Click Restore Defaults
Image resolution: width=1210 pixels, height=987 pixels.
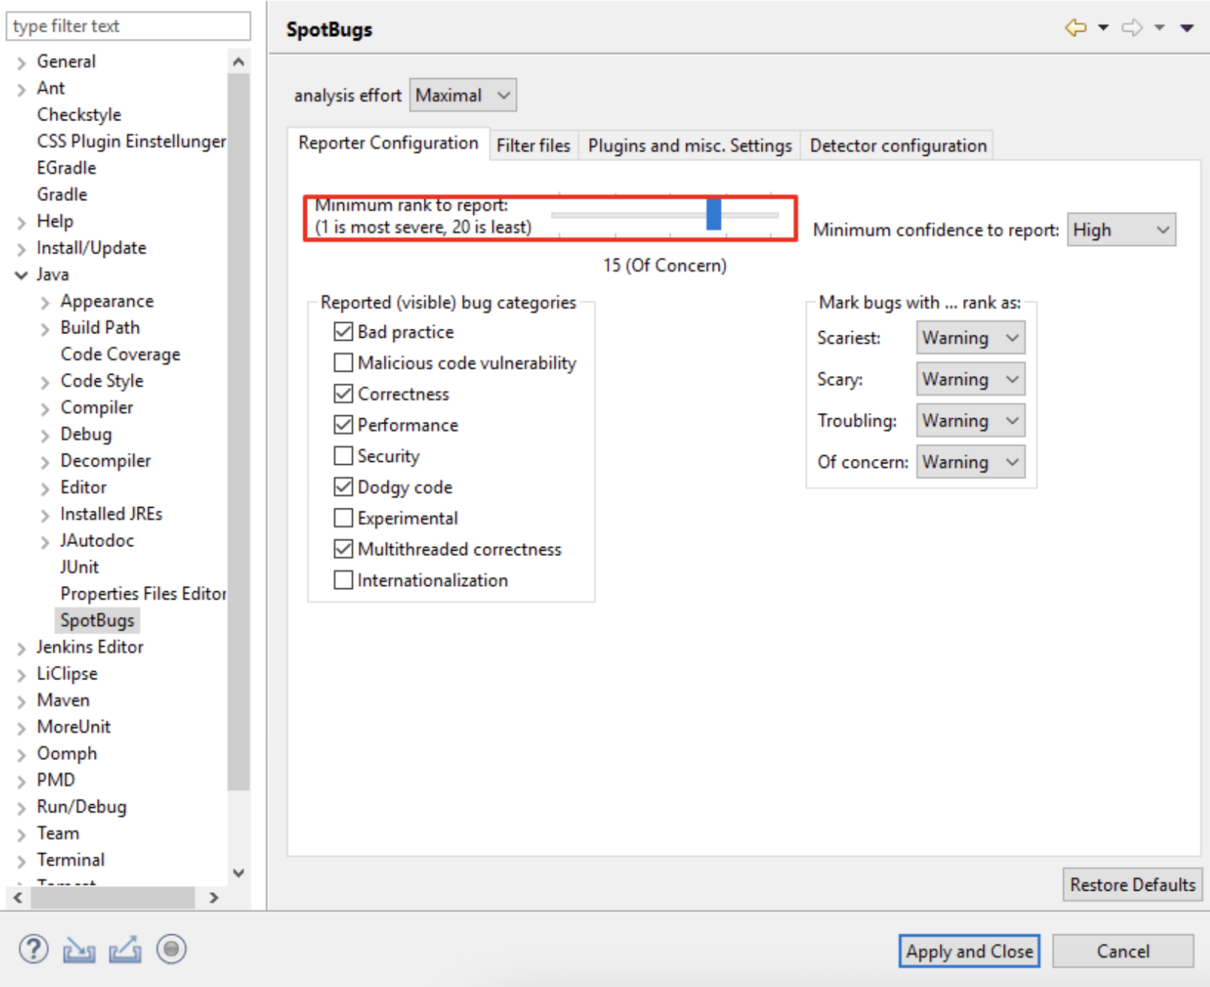pyautogui.click(x=1132, y=884)
